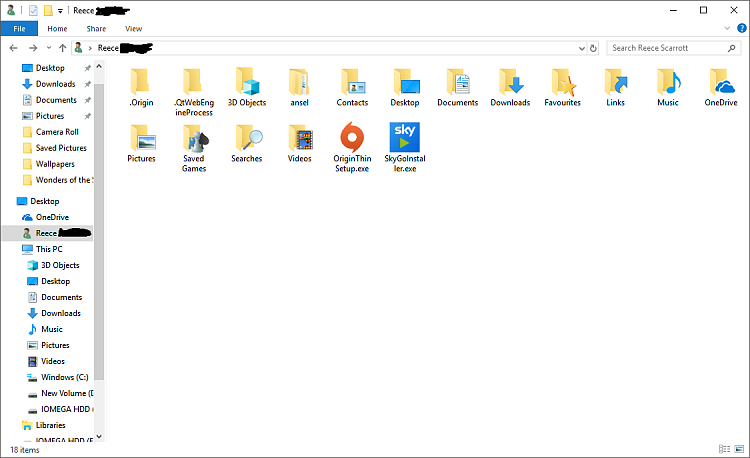Select pinned Downloads in Quick access
The image size is (750, 458).
click(55, 84)
